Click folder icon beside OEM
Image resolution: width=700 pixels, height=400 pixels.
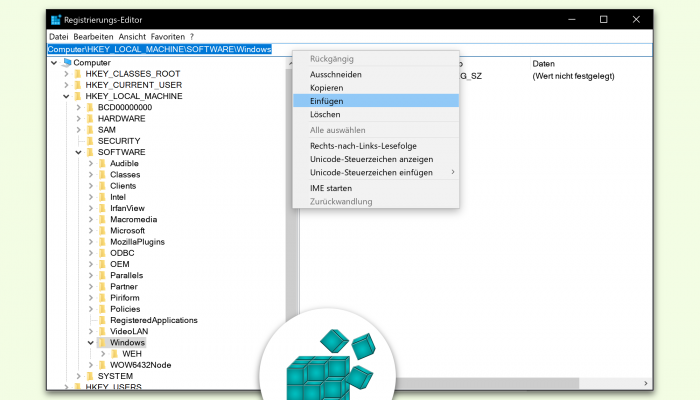point(103,264)
